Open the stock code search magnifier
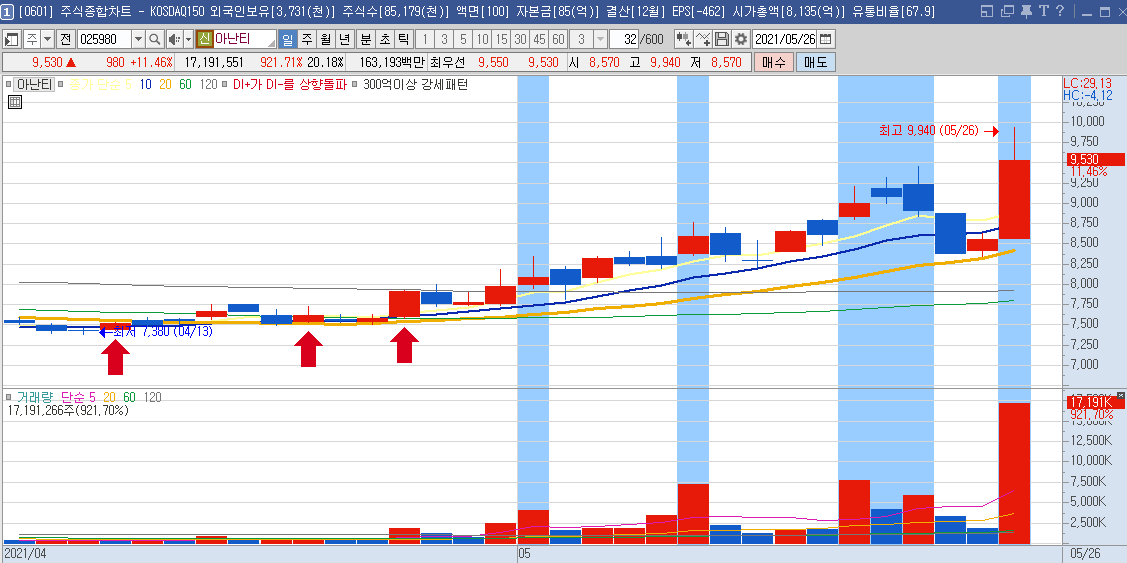Image resolution: width=1127 pixels, height=563 pixels. coord(155,40)
